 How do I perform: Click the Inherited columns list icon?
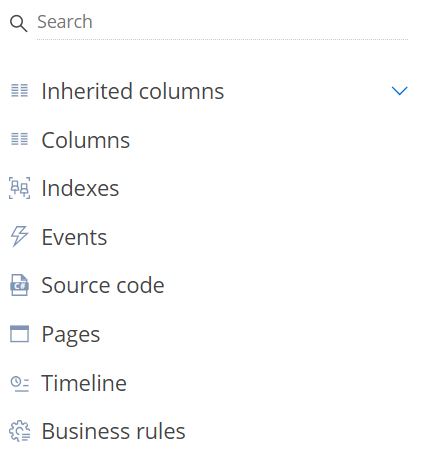[20, 91]
